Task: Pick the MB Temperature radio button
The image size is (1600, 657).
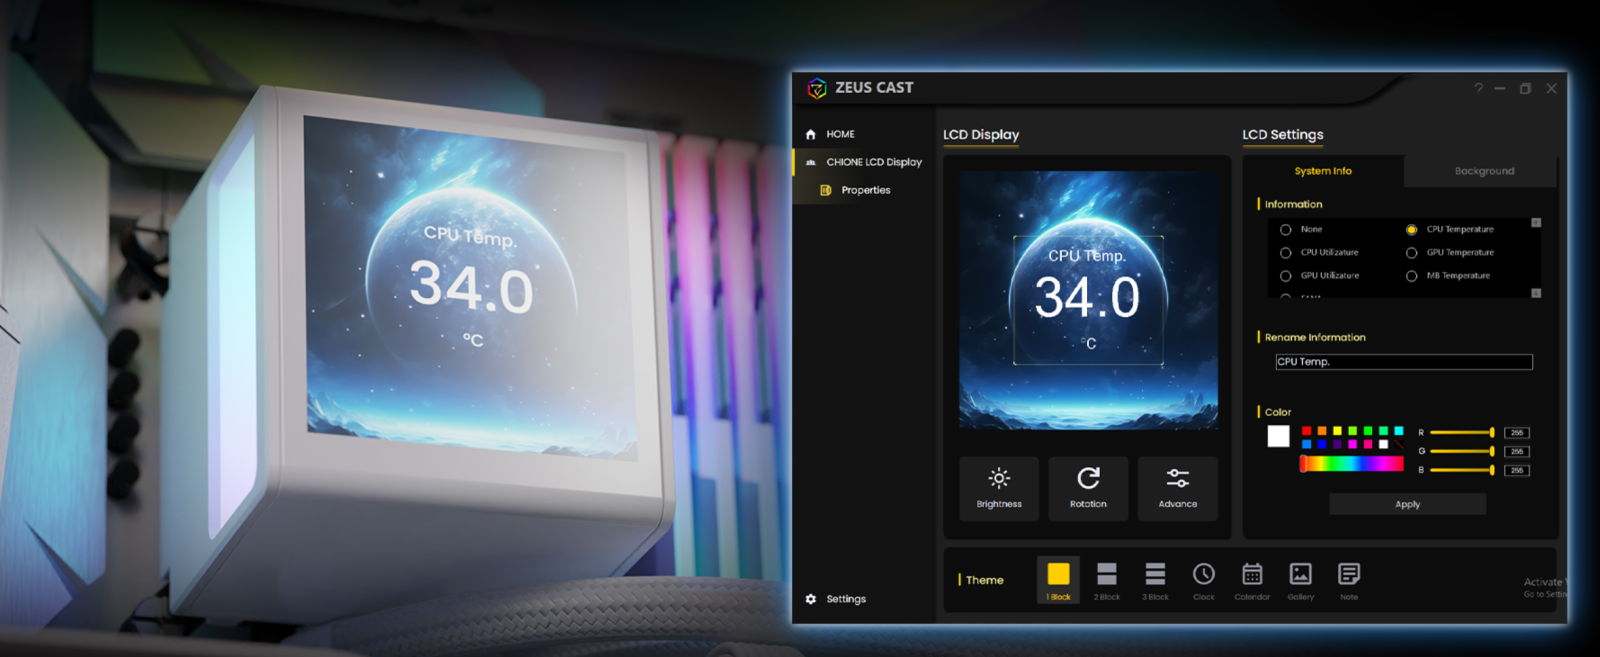Action: click(x=1412, y=276)
